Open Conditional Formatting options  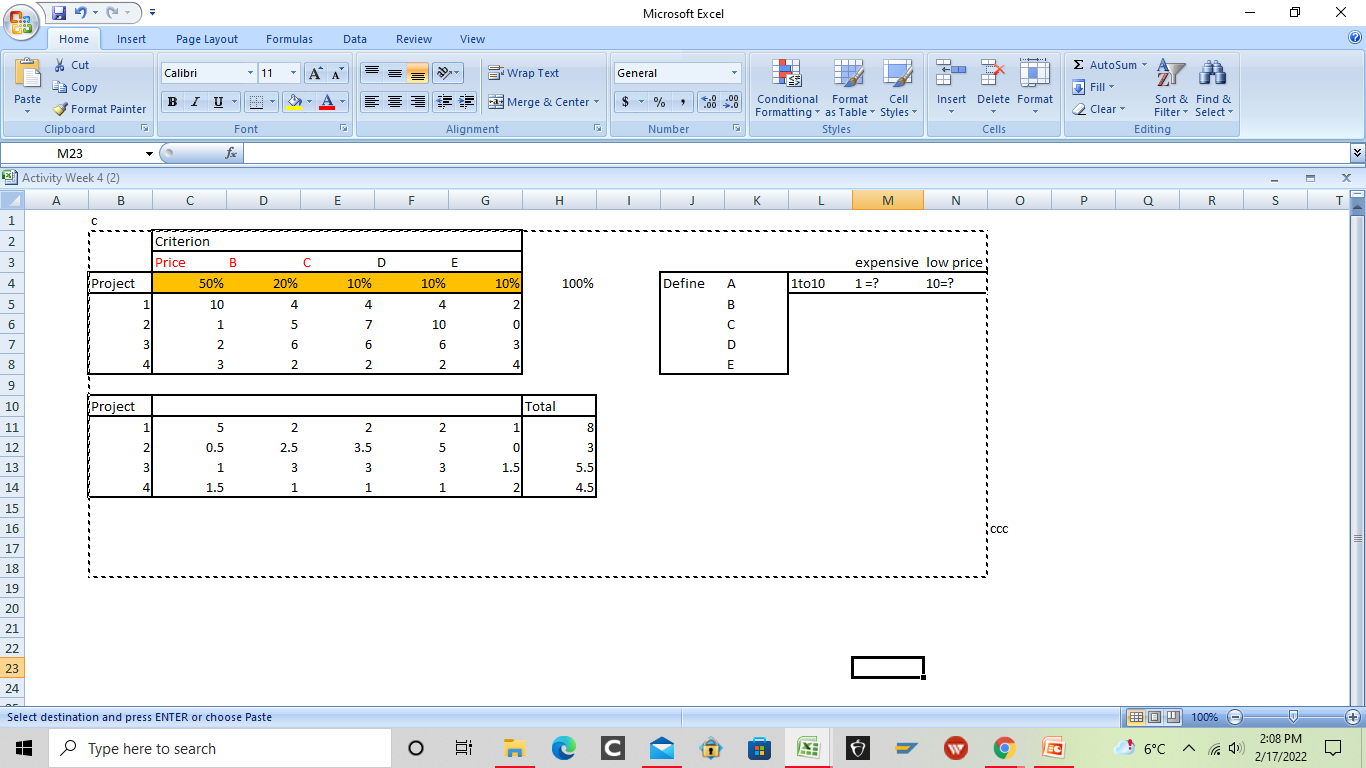pos(786,90)
